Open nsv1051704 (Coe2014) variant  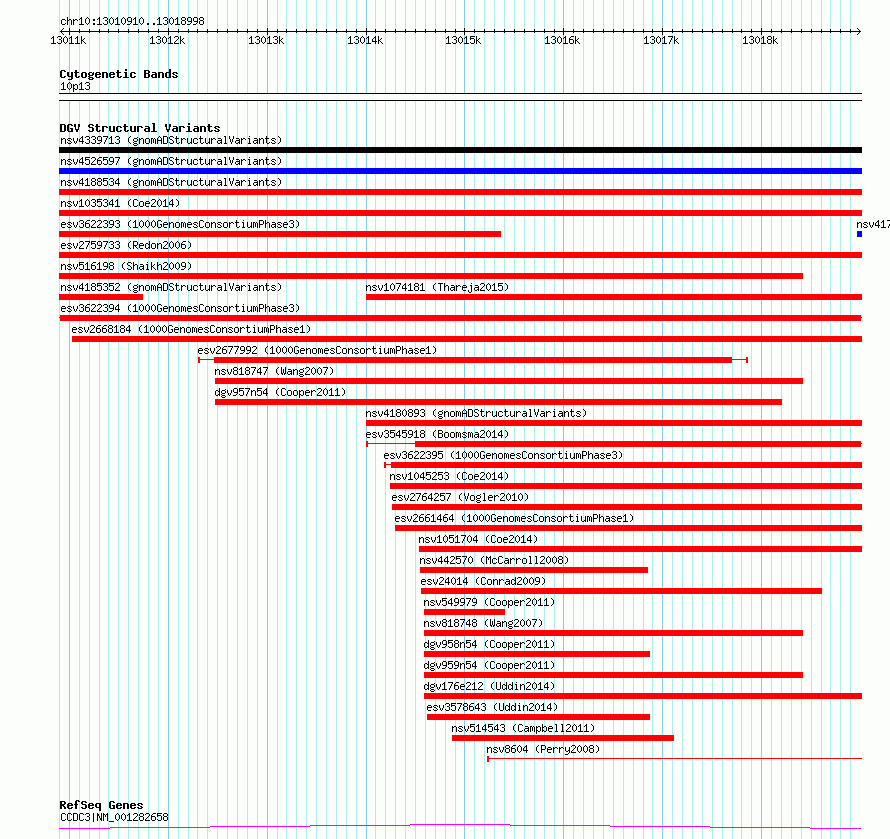point(478,539)
